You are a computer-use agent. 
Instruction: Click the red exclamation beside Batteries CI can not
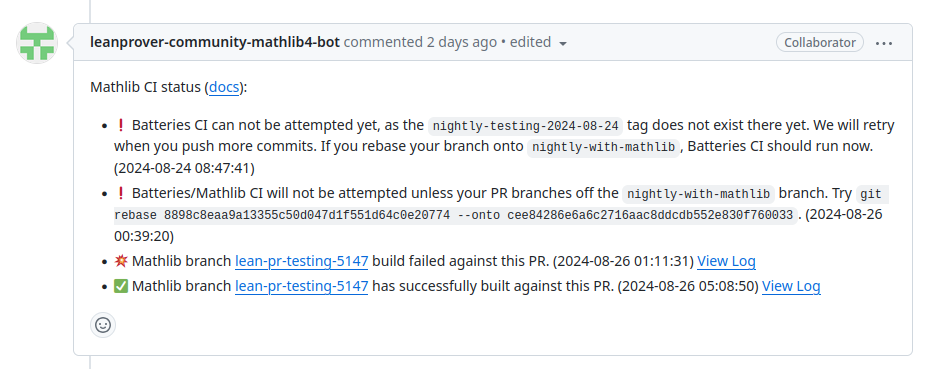[x=121, y=125]
